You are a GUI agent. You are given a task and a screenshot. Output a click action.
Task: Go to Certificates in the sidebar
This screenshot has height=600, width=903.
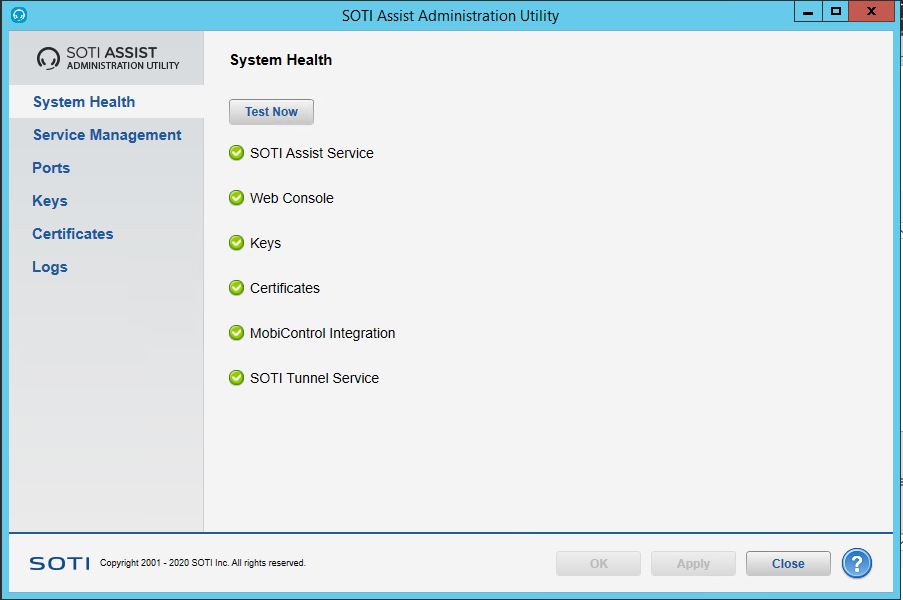click(x=73, y=234)
